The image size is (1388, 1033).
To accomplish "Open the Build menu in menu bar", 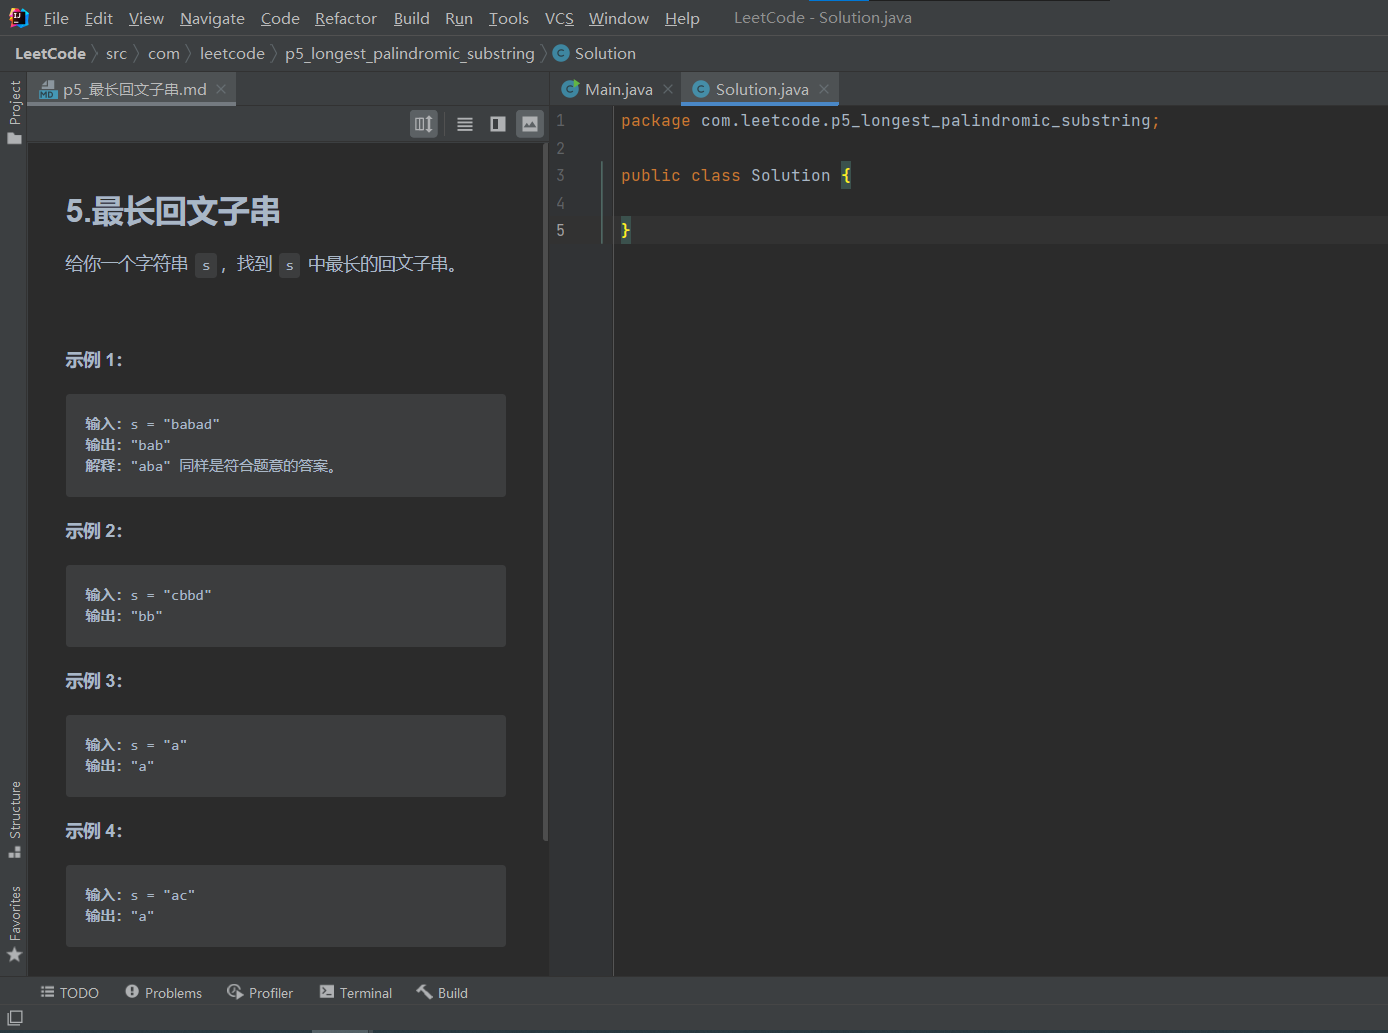I will (411, 18).
